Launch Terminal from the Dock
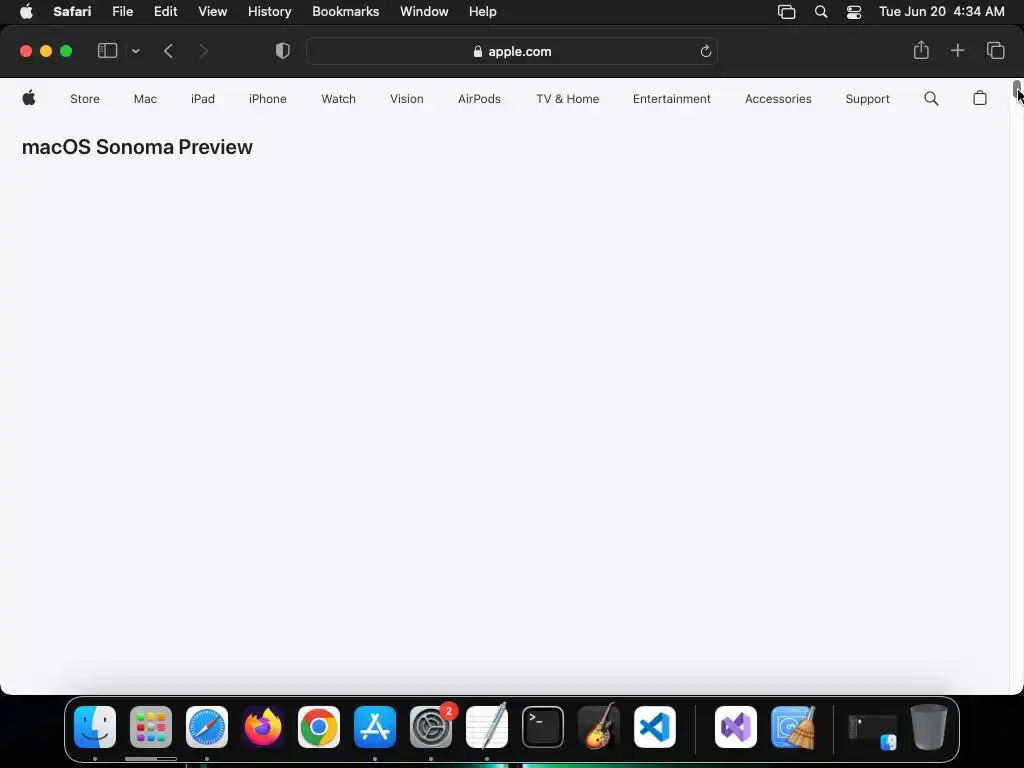 coord(543,727)
